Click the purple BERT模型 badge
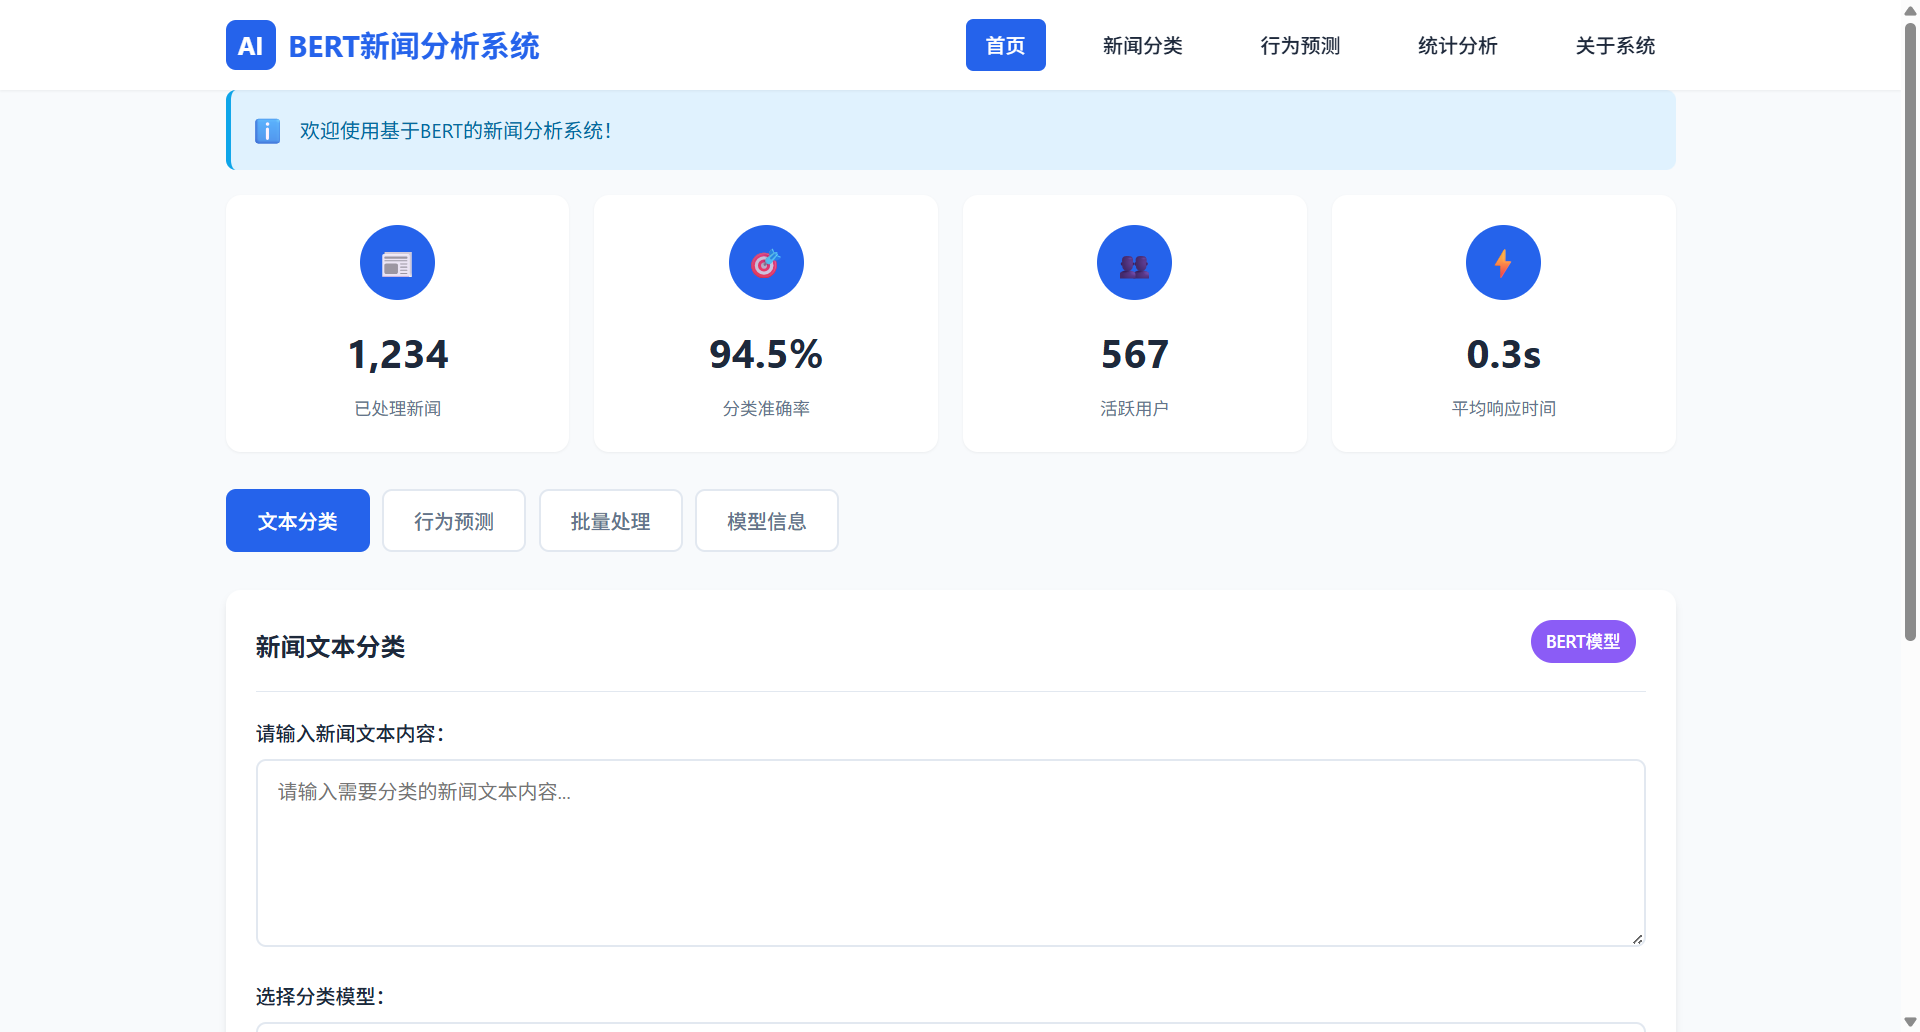Image resolution: width=1920 pixels, height=1032 pixels. (1582, 642)
